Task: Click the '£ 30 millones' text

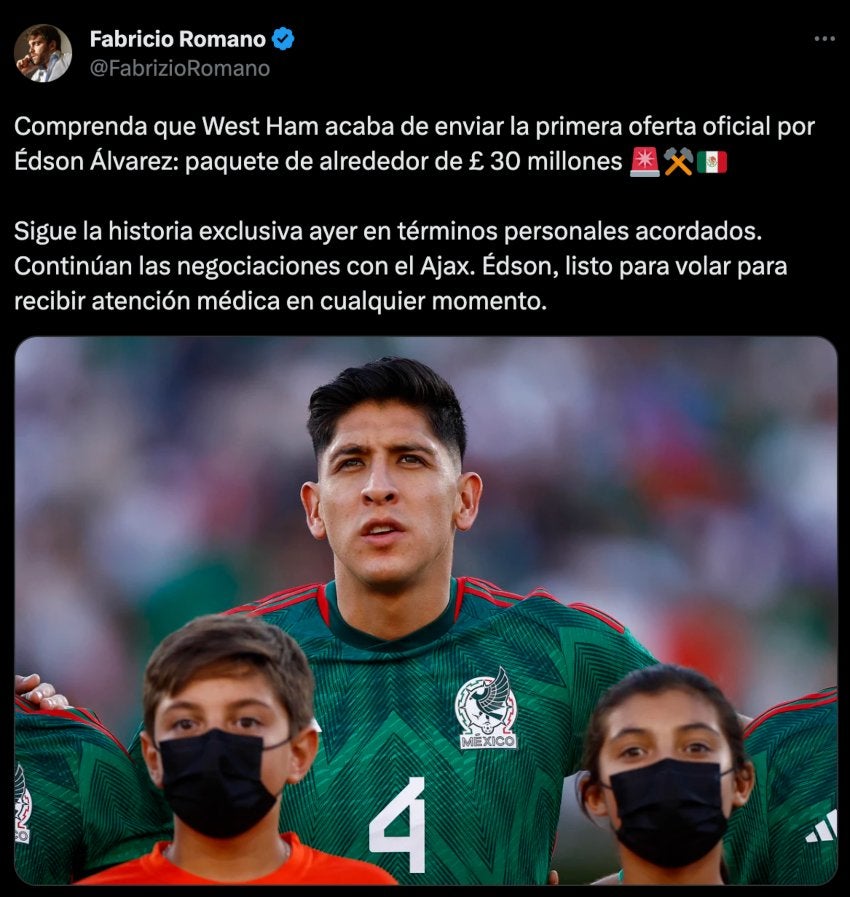Action: click(545, 161)
